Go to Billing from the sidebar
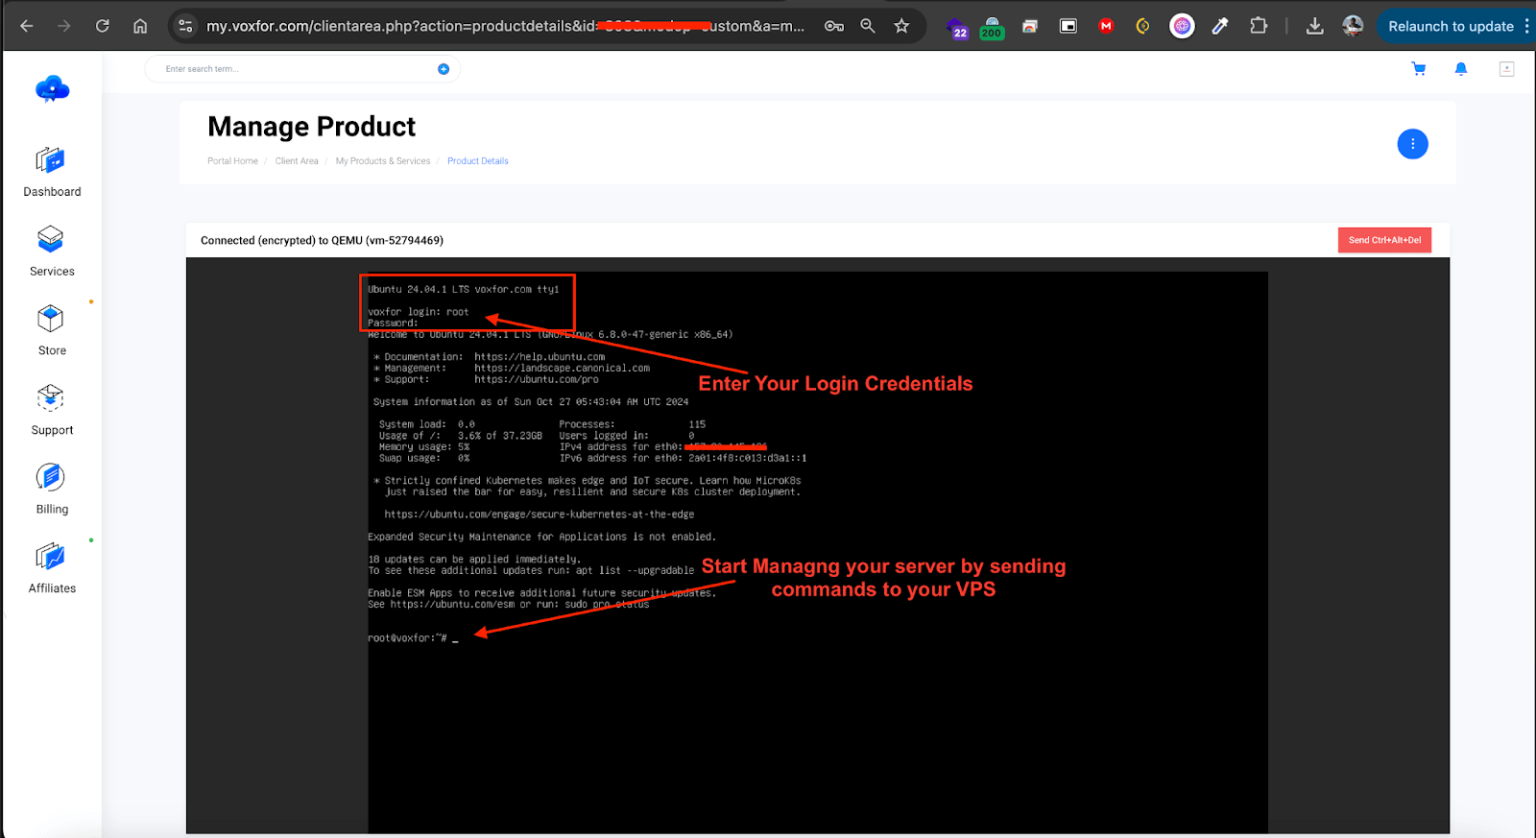1536x838 pixels. click(x=51, y=491)
